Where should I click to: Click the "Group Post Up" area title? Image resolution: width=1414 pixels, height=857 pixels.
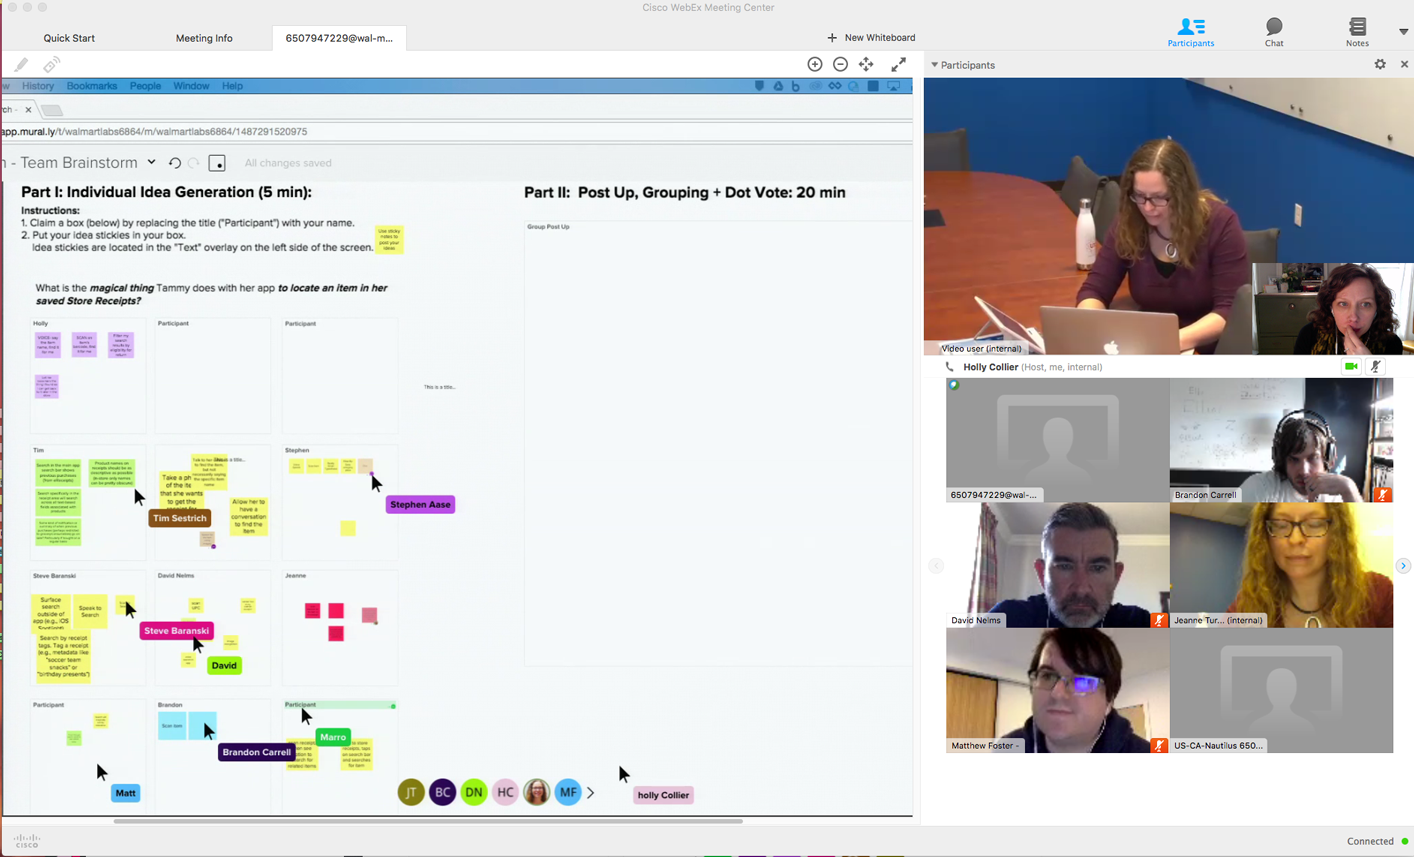[548, 227]
